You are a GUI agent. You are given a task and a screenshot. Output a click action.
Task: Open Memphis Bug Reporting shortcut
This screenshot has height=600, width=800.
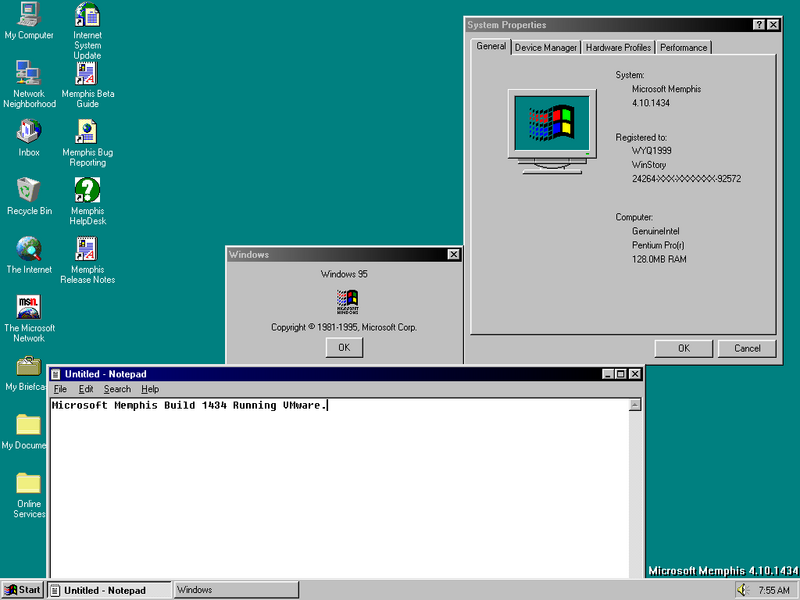pos(87,132)
